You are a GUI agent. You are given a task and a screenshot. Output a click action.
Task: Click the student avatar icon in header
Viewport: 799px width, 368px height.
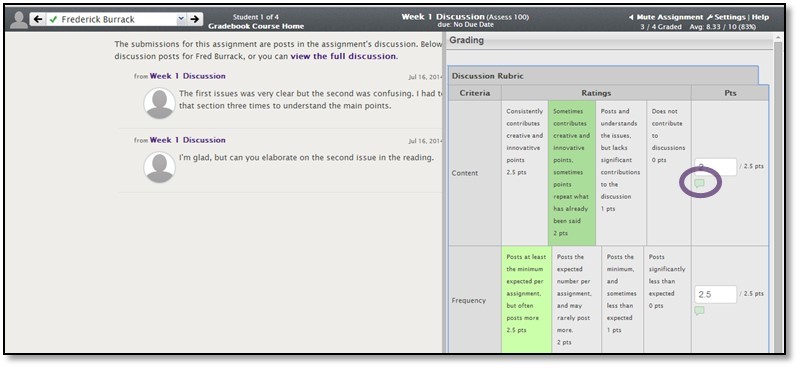[x=19, y=19]
